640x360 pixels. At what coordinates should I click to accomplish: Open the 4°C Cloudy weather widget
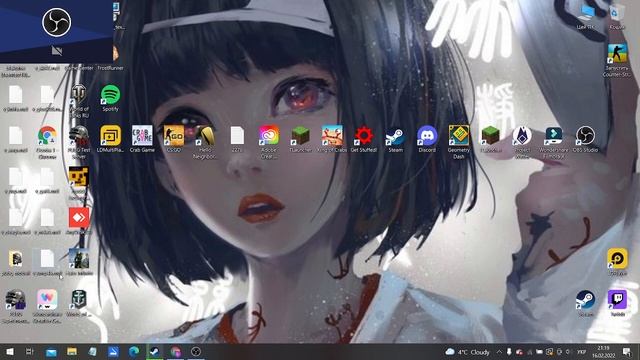click(468, 352)
